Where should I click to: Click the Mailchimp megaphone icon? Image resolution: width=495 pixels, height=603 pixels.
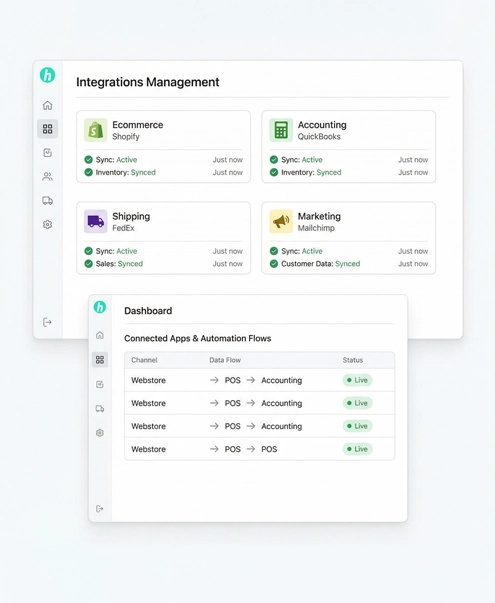pos(281,222)
